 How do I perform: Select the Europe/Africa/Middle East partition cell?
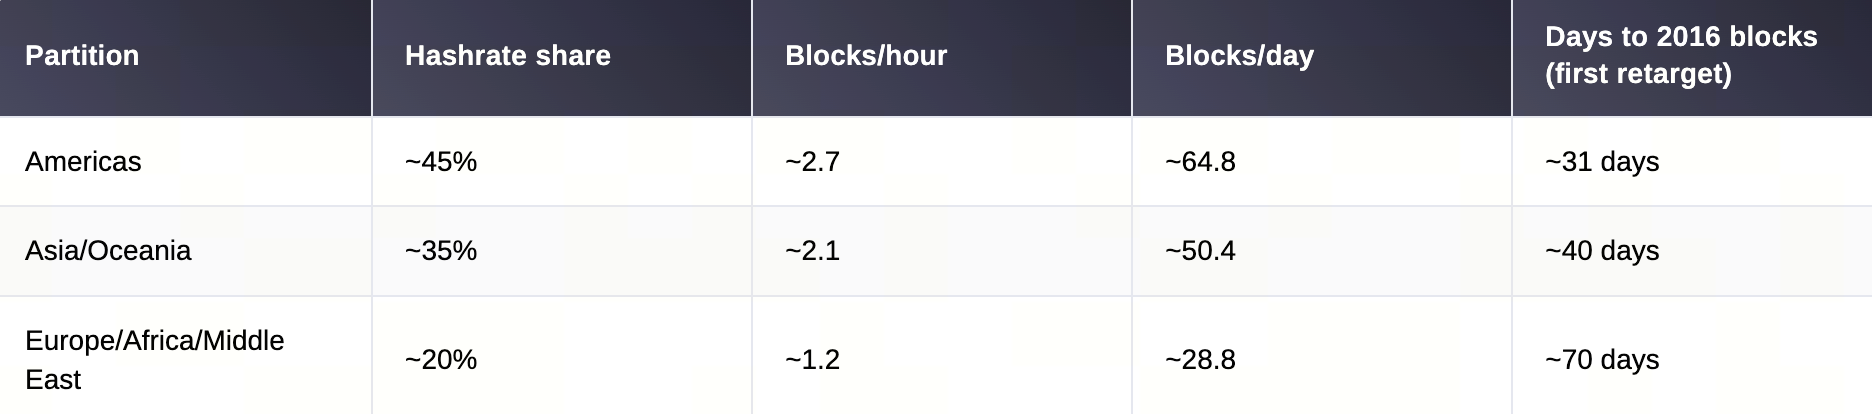click(x=154, y=360)
